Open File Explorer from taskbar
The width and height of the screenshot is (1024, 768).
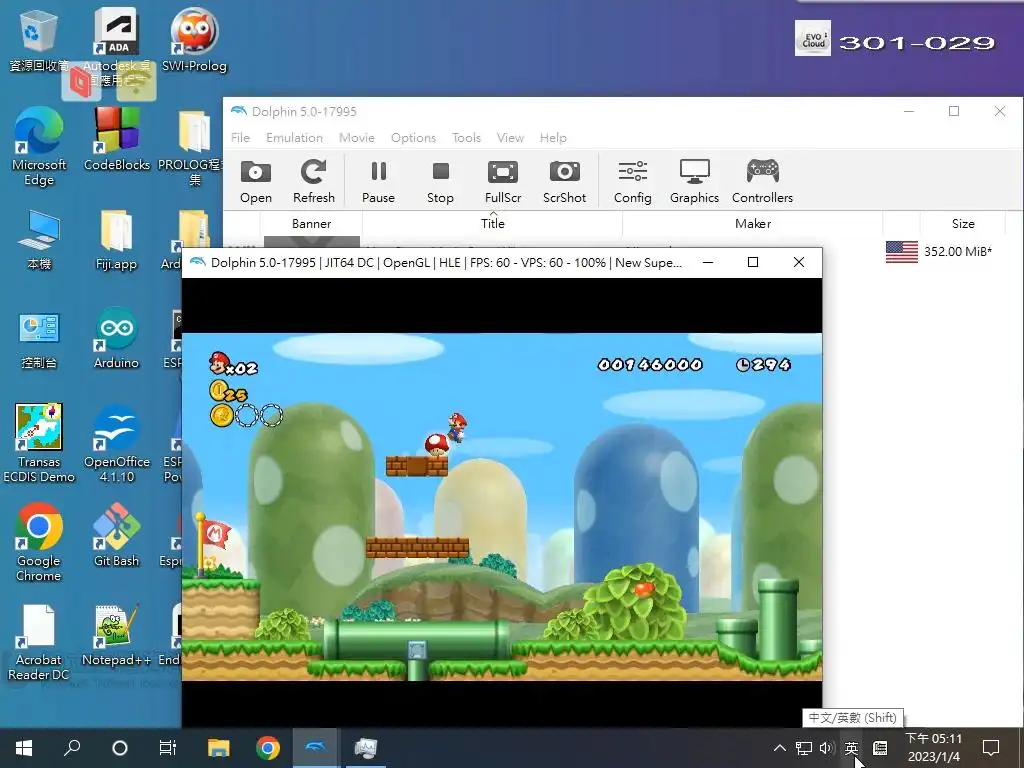pos(218,748)
